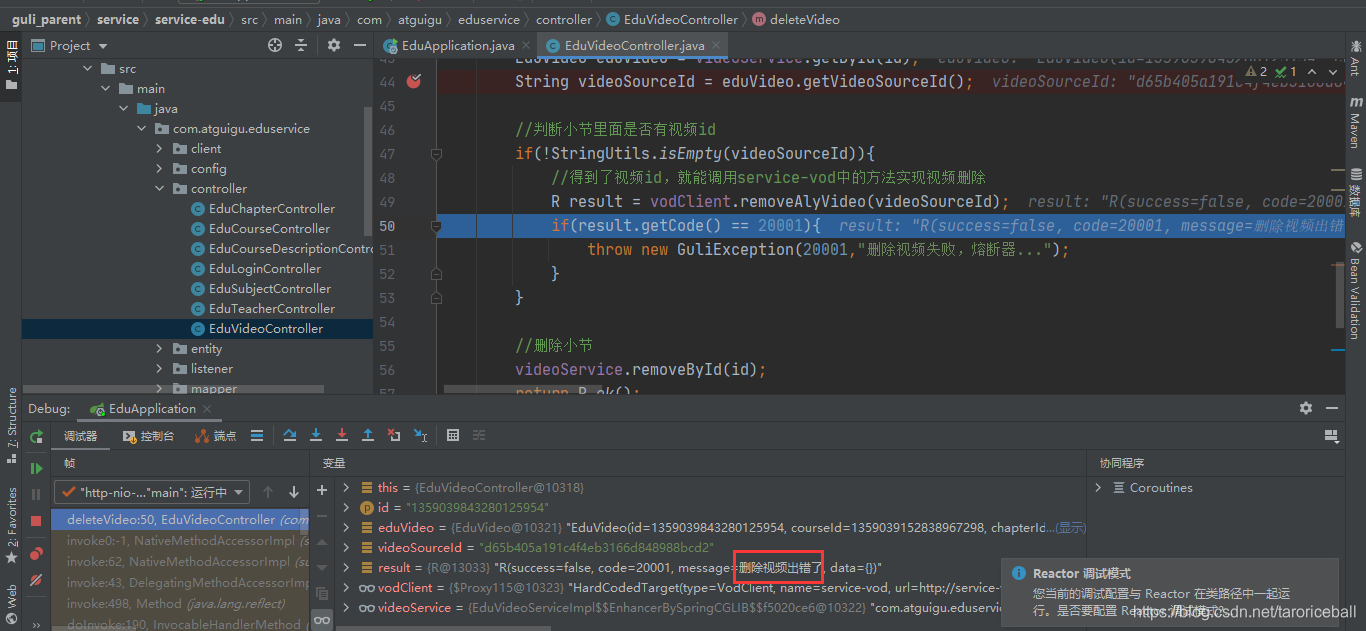Expand the client package
Viewport: 1366px width, 631px height.
159,148
